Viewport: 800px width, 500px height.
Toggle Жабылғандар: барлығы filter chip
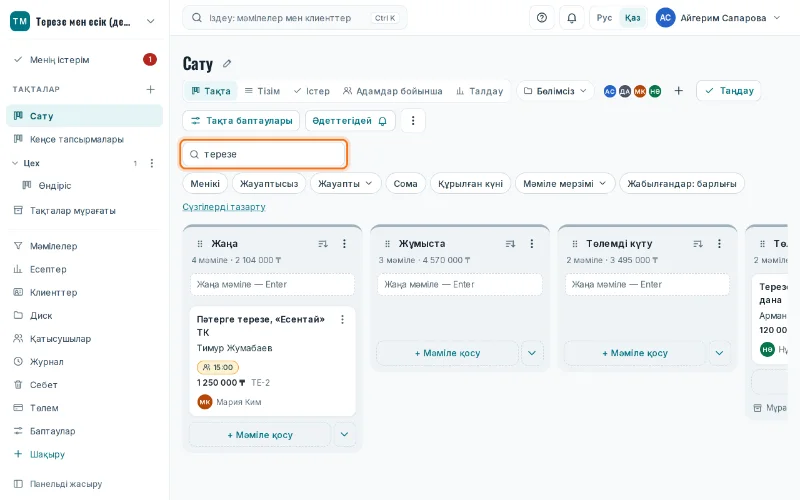(682, 184)
